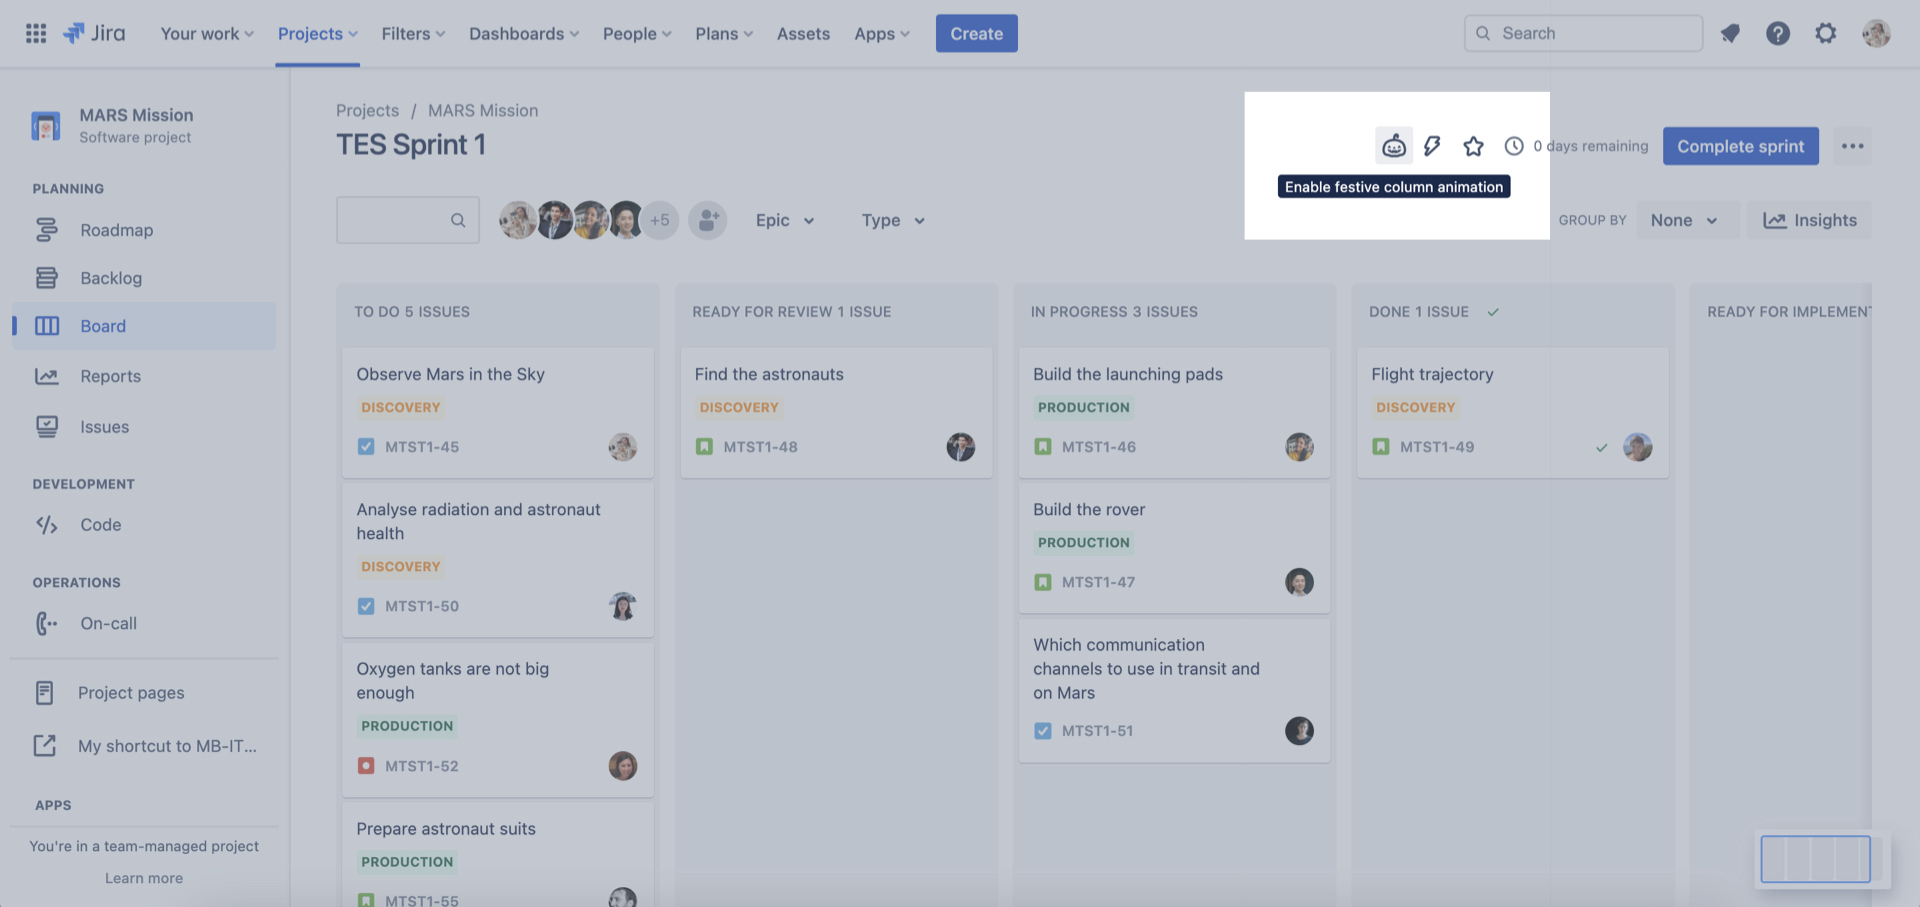1920x907 pixels.
Task: Click the board search field
Action: click(x=408, y=220)
